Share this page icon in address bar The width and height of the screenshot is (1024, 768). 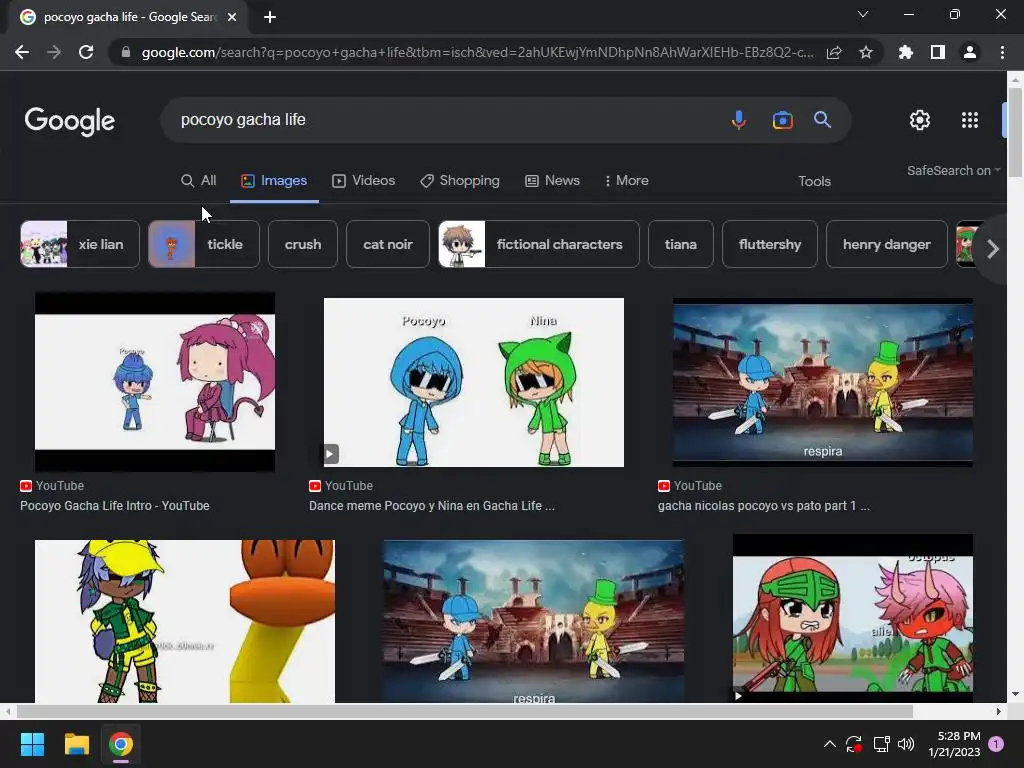[x=834, y=52]
